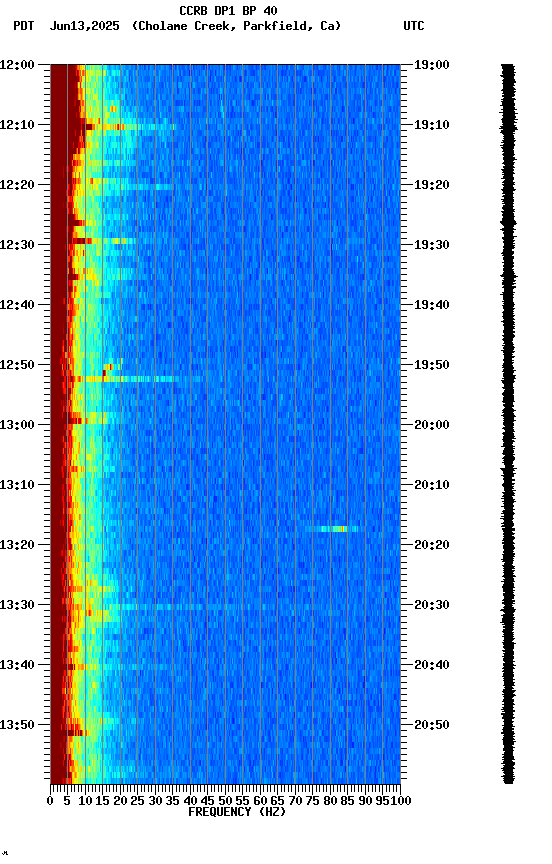Viewport: 552px width, 864px height.
Task: Click the '20' frequency axis label
Action: [120, 801]
